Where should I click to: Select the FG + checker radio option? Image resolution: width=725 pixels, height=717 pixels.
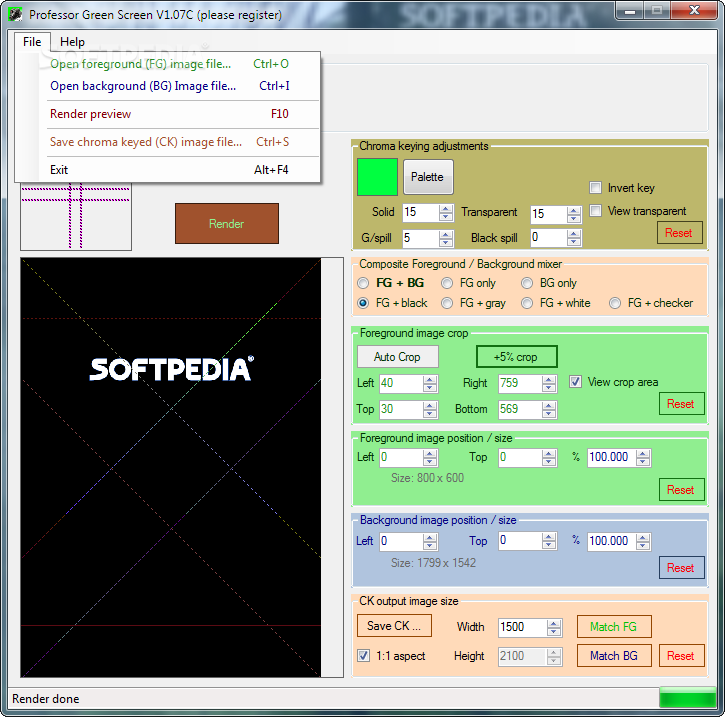(x=615, y=303)
